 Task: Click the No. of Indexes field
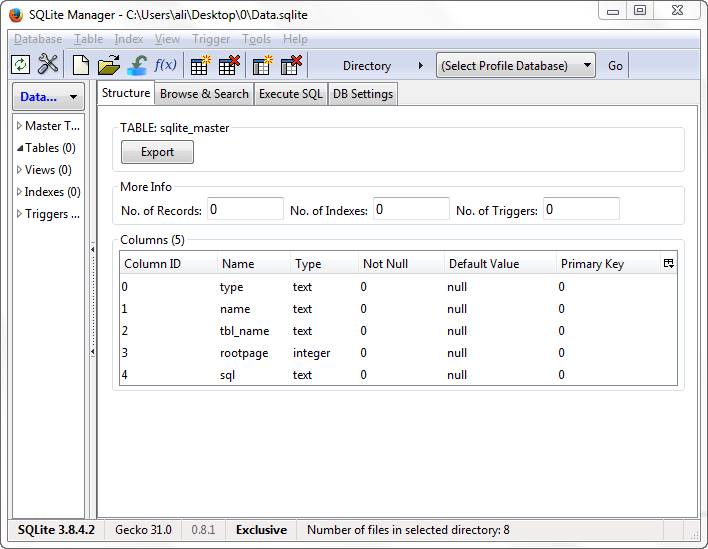(x=411, y=209)
